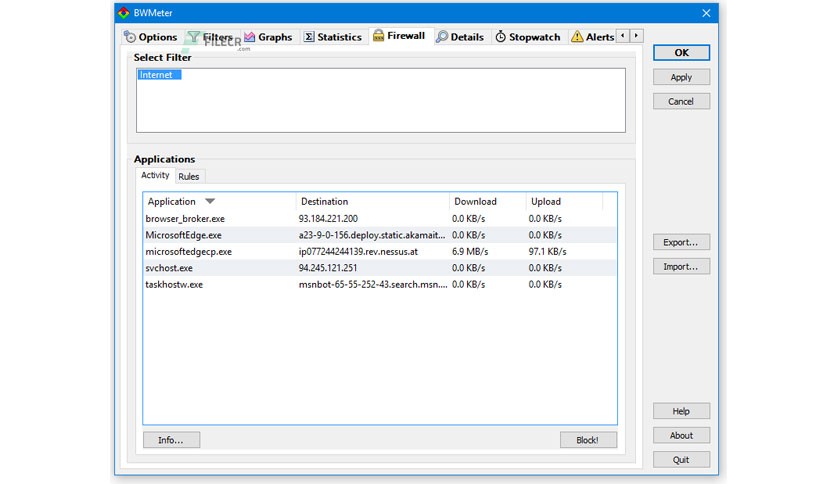
Task: Select the Firewall tab
Action: pos(399,36)
